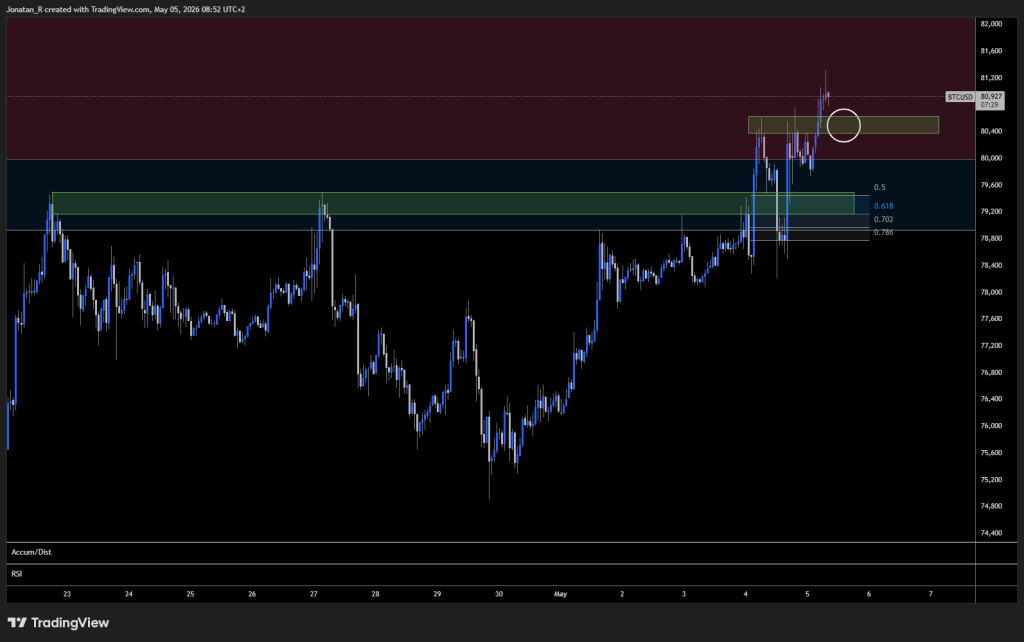
Task: Click the 74,400 price axis label
Action: (991, 533)
